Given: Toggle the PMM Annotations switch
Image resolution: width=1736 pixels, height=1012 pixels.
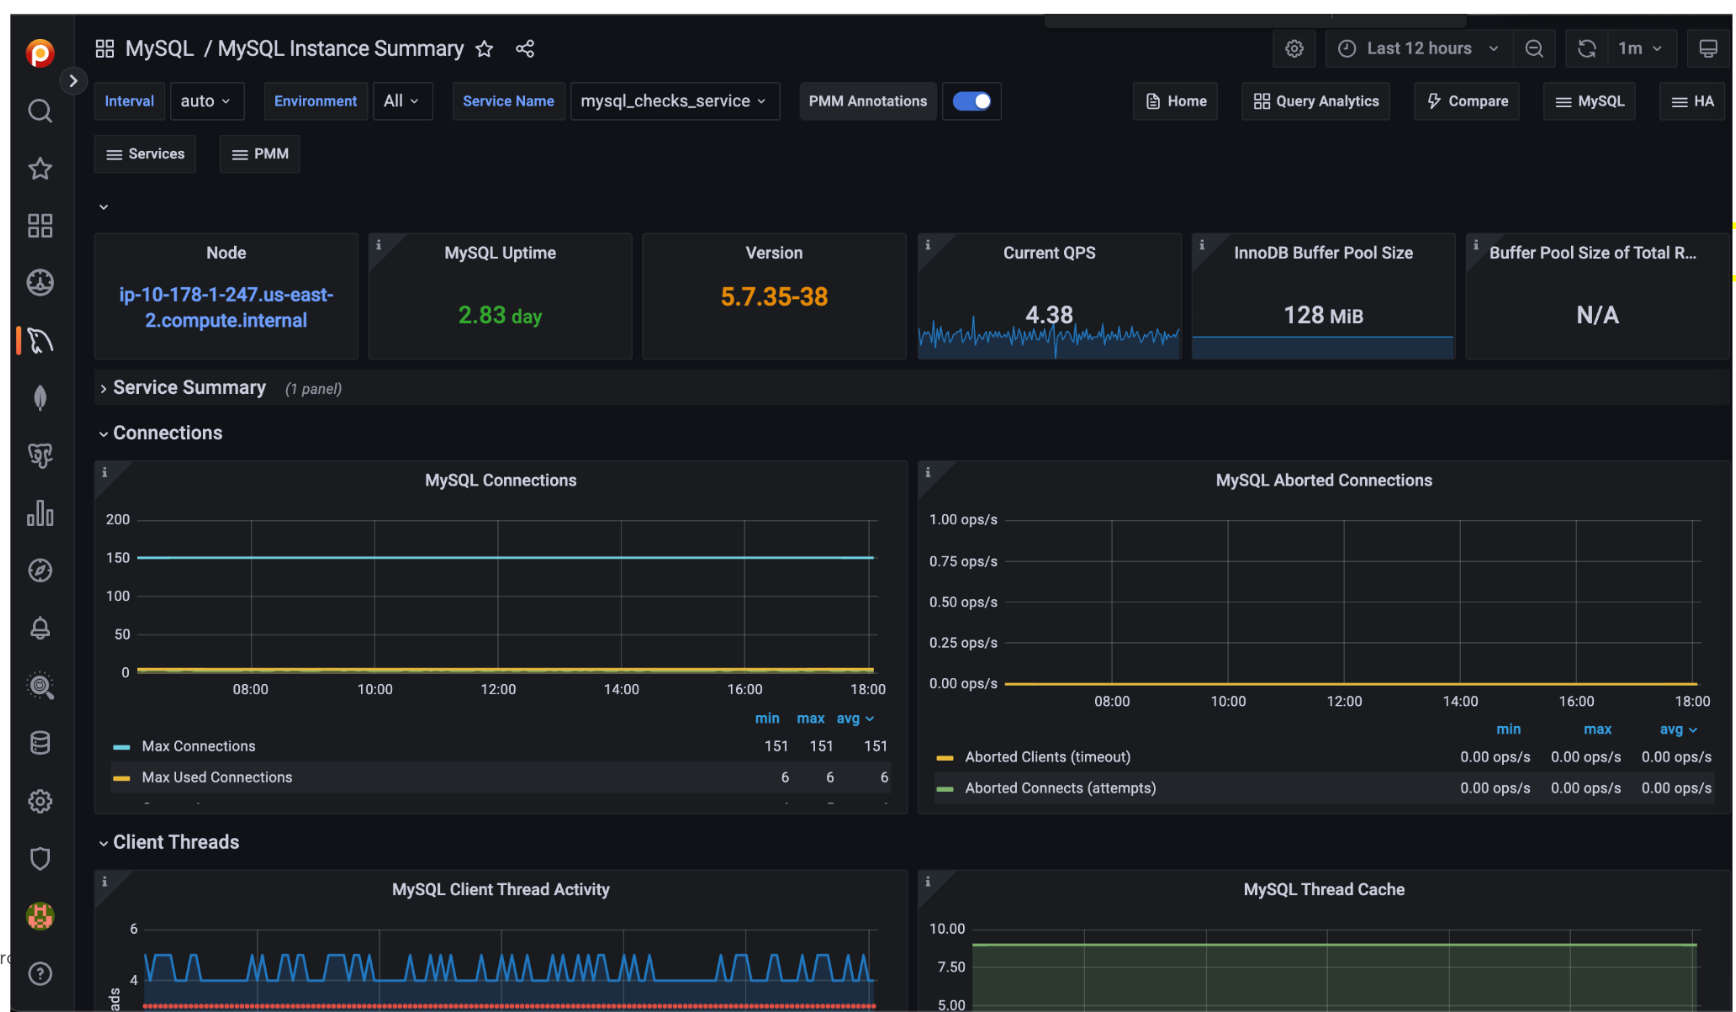Looking at the screenshot, I should tap(971, 101).
